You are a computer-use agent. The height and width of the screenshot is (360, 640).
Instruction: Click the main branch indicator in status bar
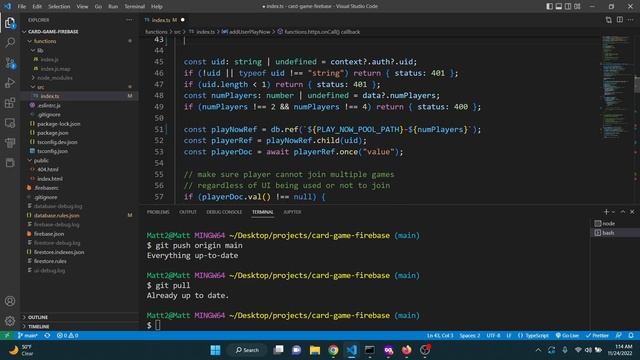click(27, 336)
